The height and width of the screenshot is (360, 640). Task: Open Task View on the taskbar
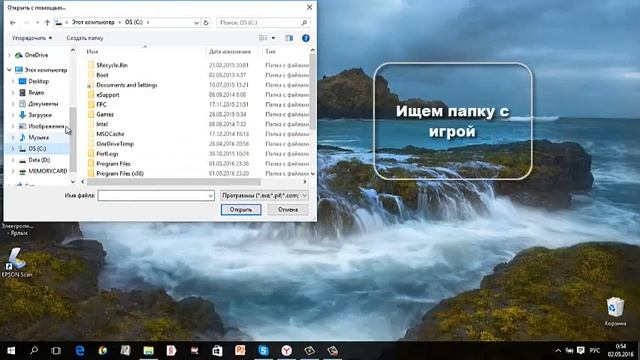pos(56,350)
